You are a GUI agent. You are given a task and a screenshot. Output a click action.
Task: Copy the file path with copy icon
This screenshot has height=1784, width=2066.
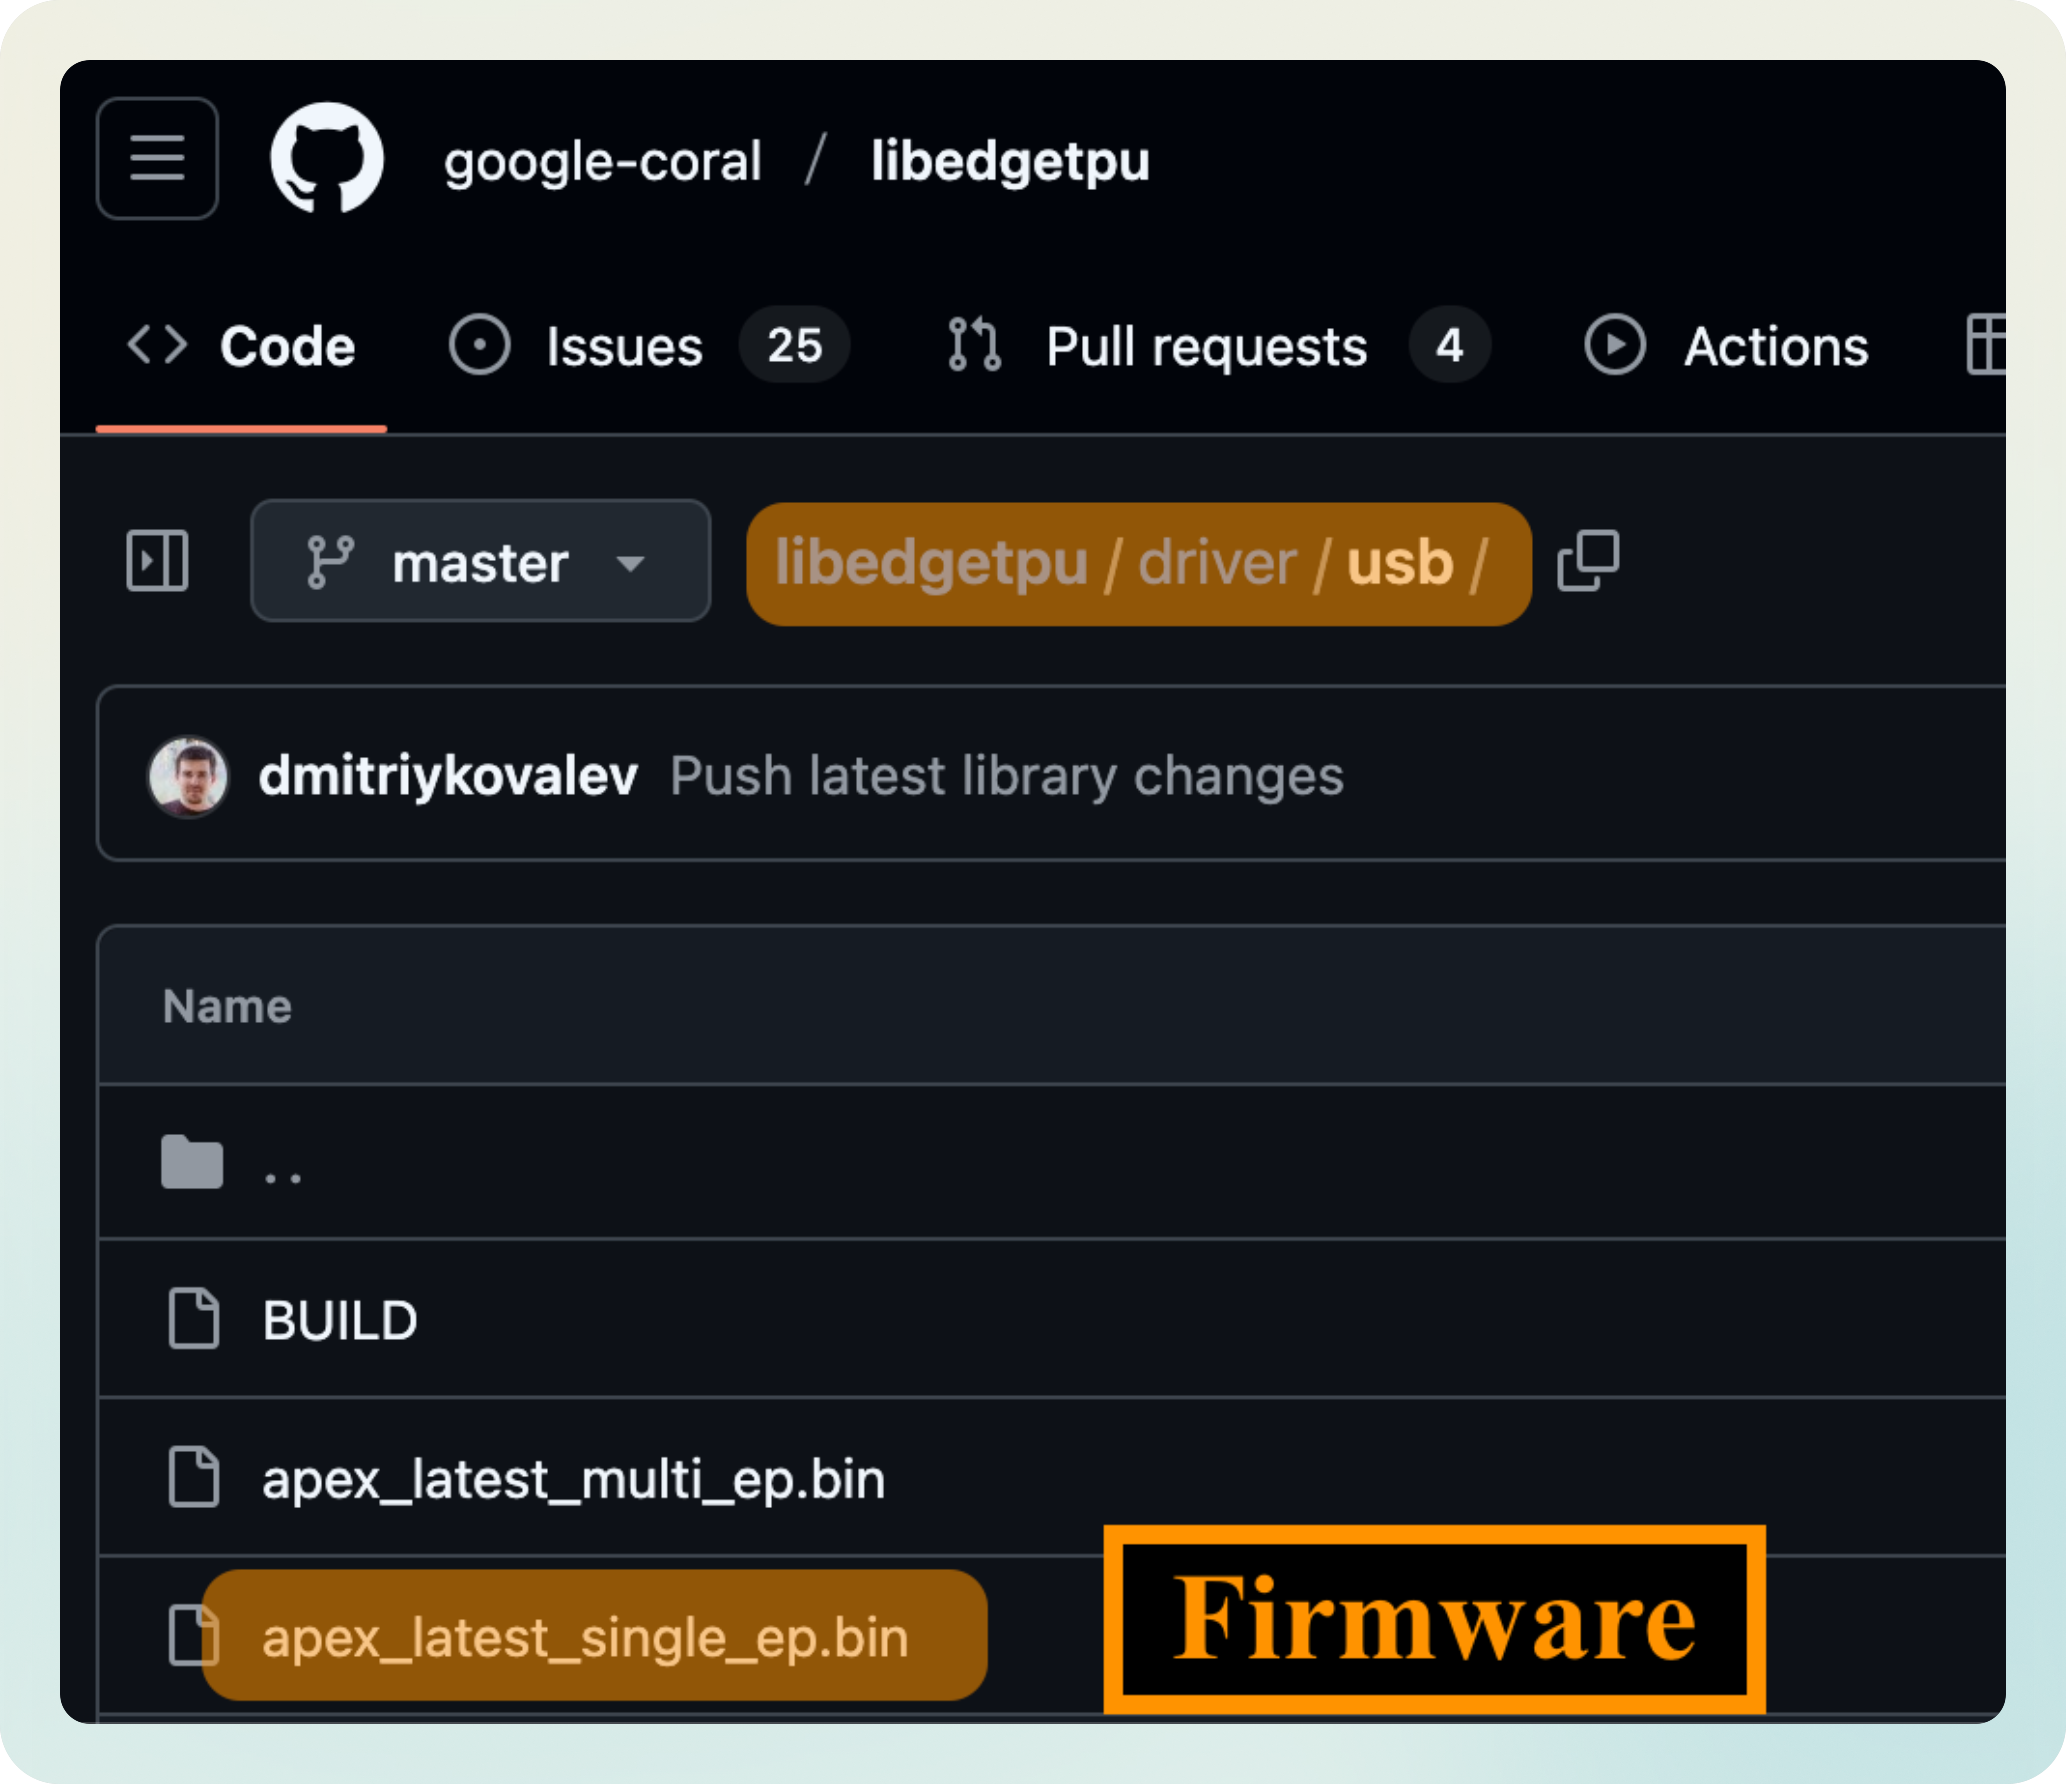(x=1587, y=561)
